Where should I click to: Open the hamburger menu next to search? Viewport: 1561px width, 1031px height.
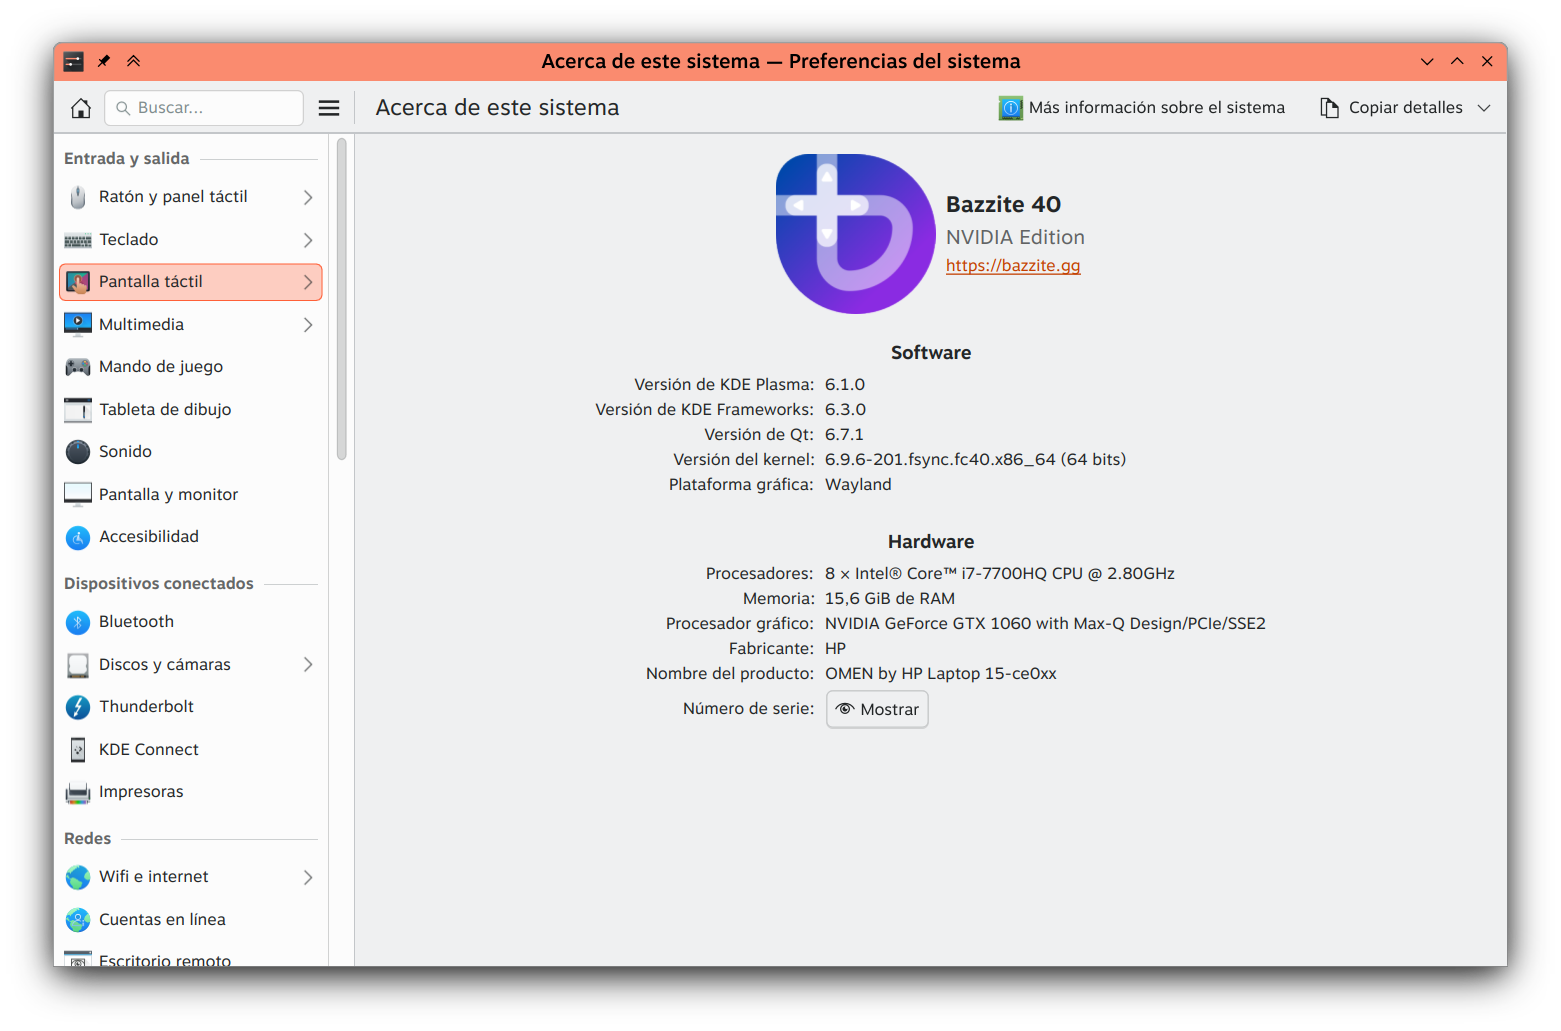click(329, 108)
